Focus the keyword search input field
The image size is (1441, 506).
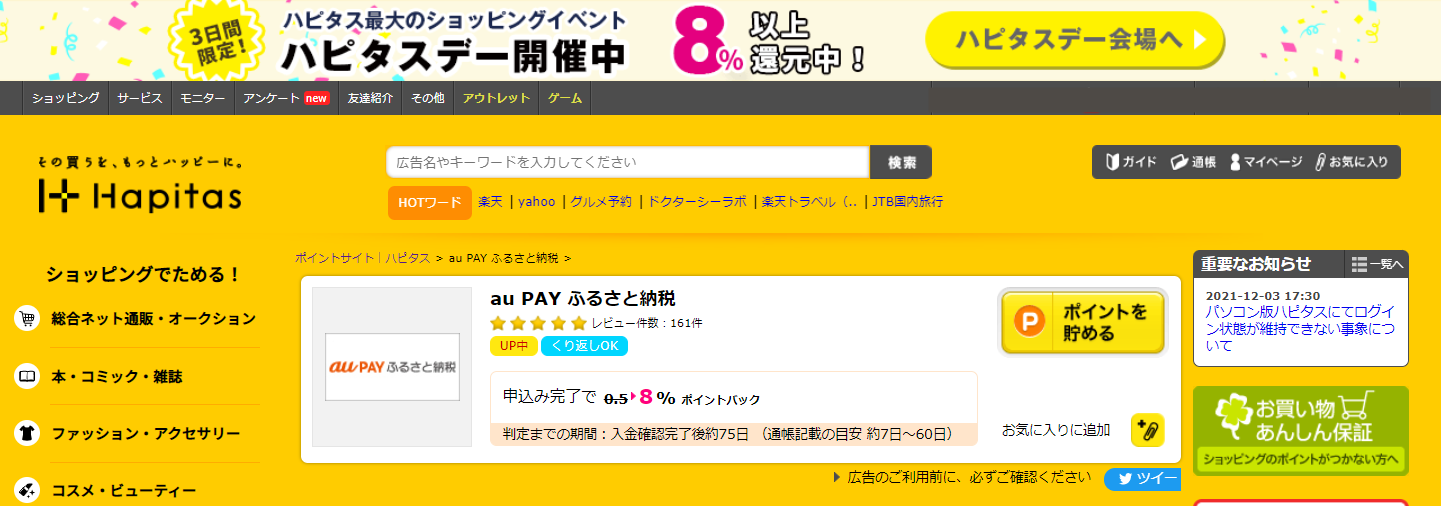point(628,162)
